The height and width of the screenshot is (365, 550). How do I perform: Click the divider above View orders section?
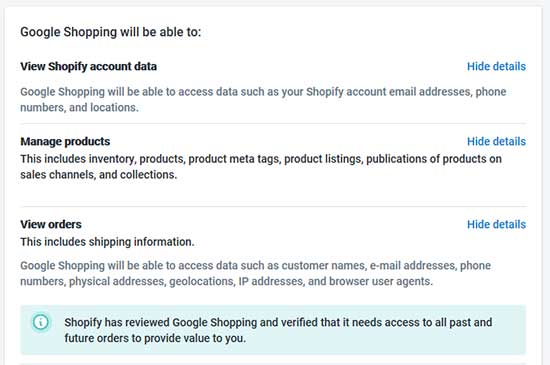273,206
